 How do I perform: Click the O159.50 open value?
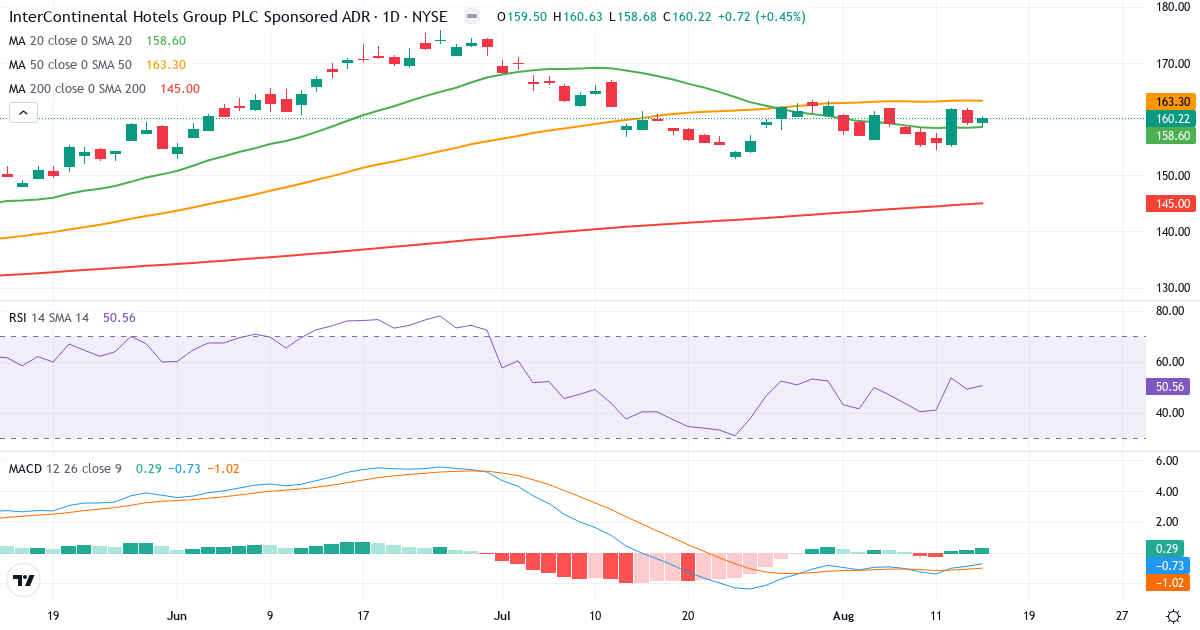[521, 17]
